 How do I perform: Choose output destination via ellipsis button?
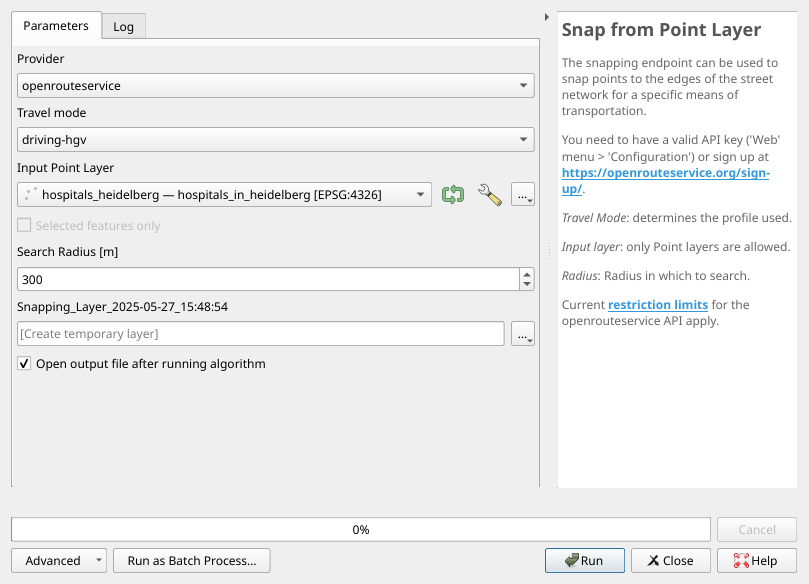pyautogui.click(x=523, y=334)
